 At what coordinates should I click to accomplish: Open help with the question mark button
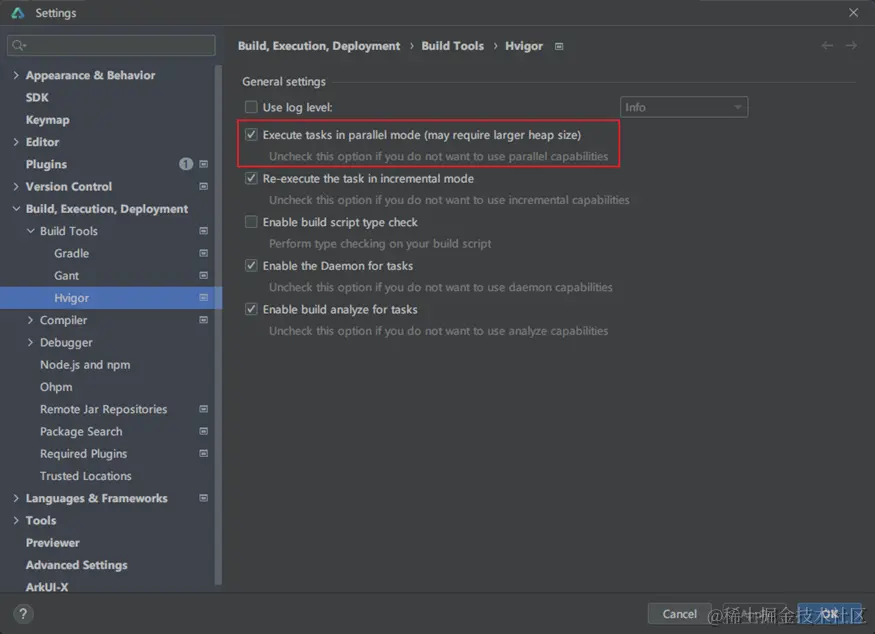click(x=23, y=614)
